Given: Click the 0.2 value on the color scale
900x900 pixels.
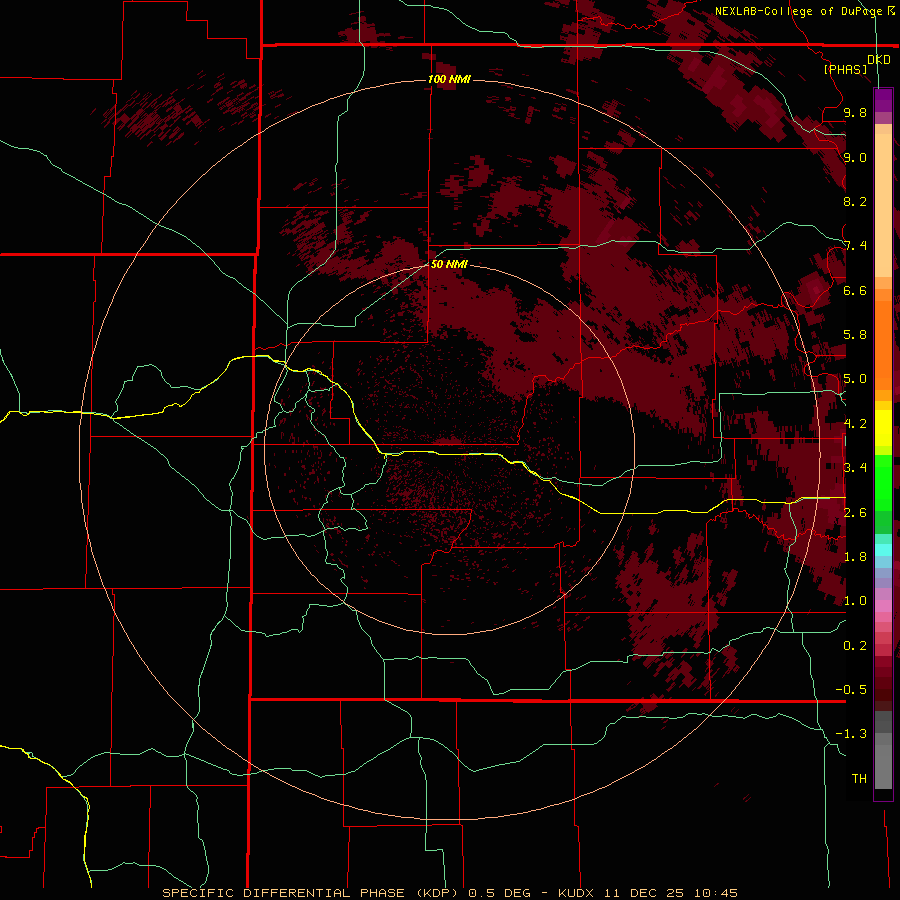Looking at the screenshot, I should [855, 646].
